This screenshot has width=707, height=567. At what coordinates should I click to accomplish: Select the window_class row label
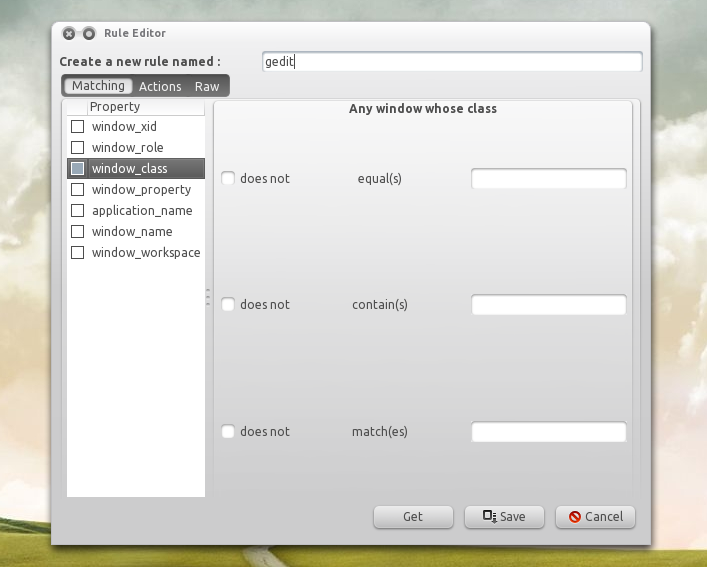[129, 169]
